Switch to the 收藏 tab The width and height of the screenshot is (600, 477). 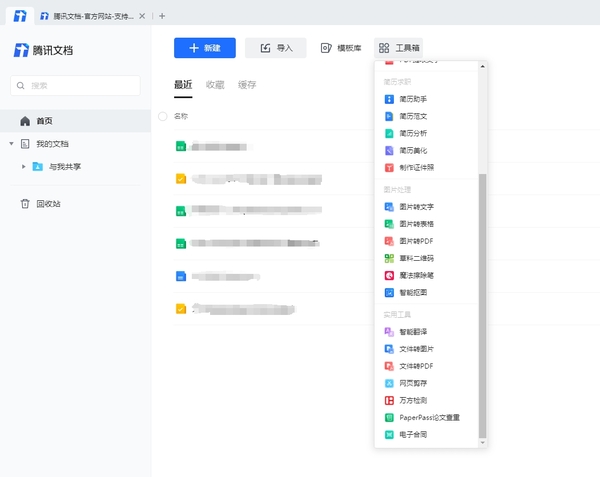click(215, 85)
